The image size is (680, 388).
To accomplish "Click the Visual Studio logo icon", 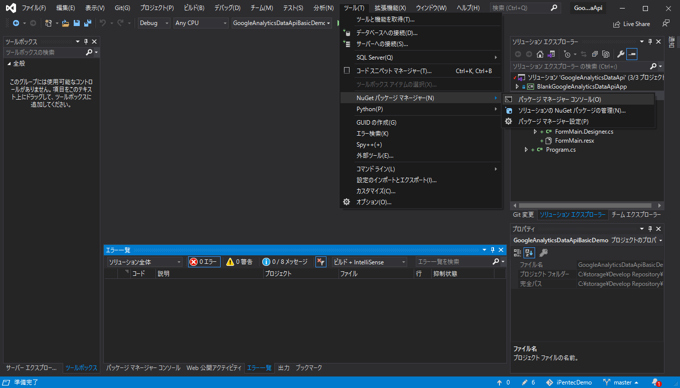I will click(11, 8).
